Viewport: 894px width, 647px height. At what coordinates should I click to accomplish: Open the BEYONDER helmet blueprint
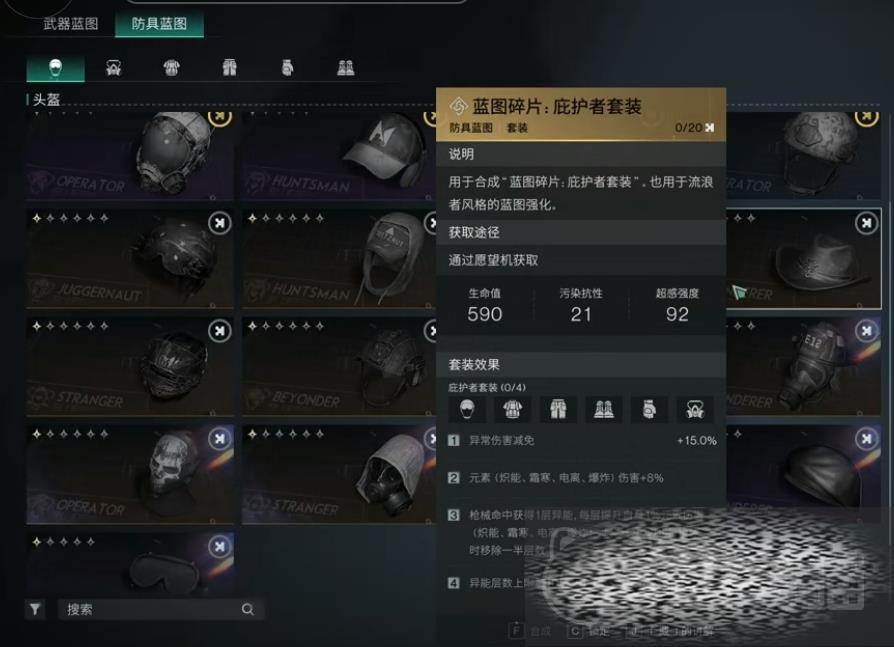coord(339,366)
